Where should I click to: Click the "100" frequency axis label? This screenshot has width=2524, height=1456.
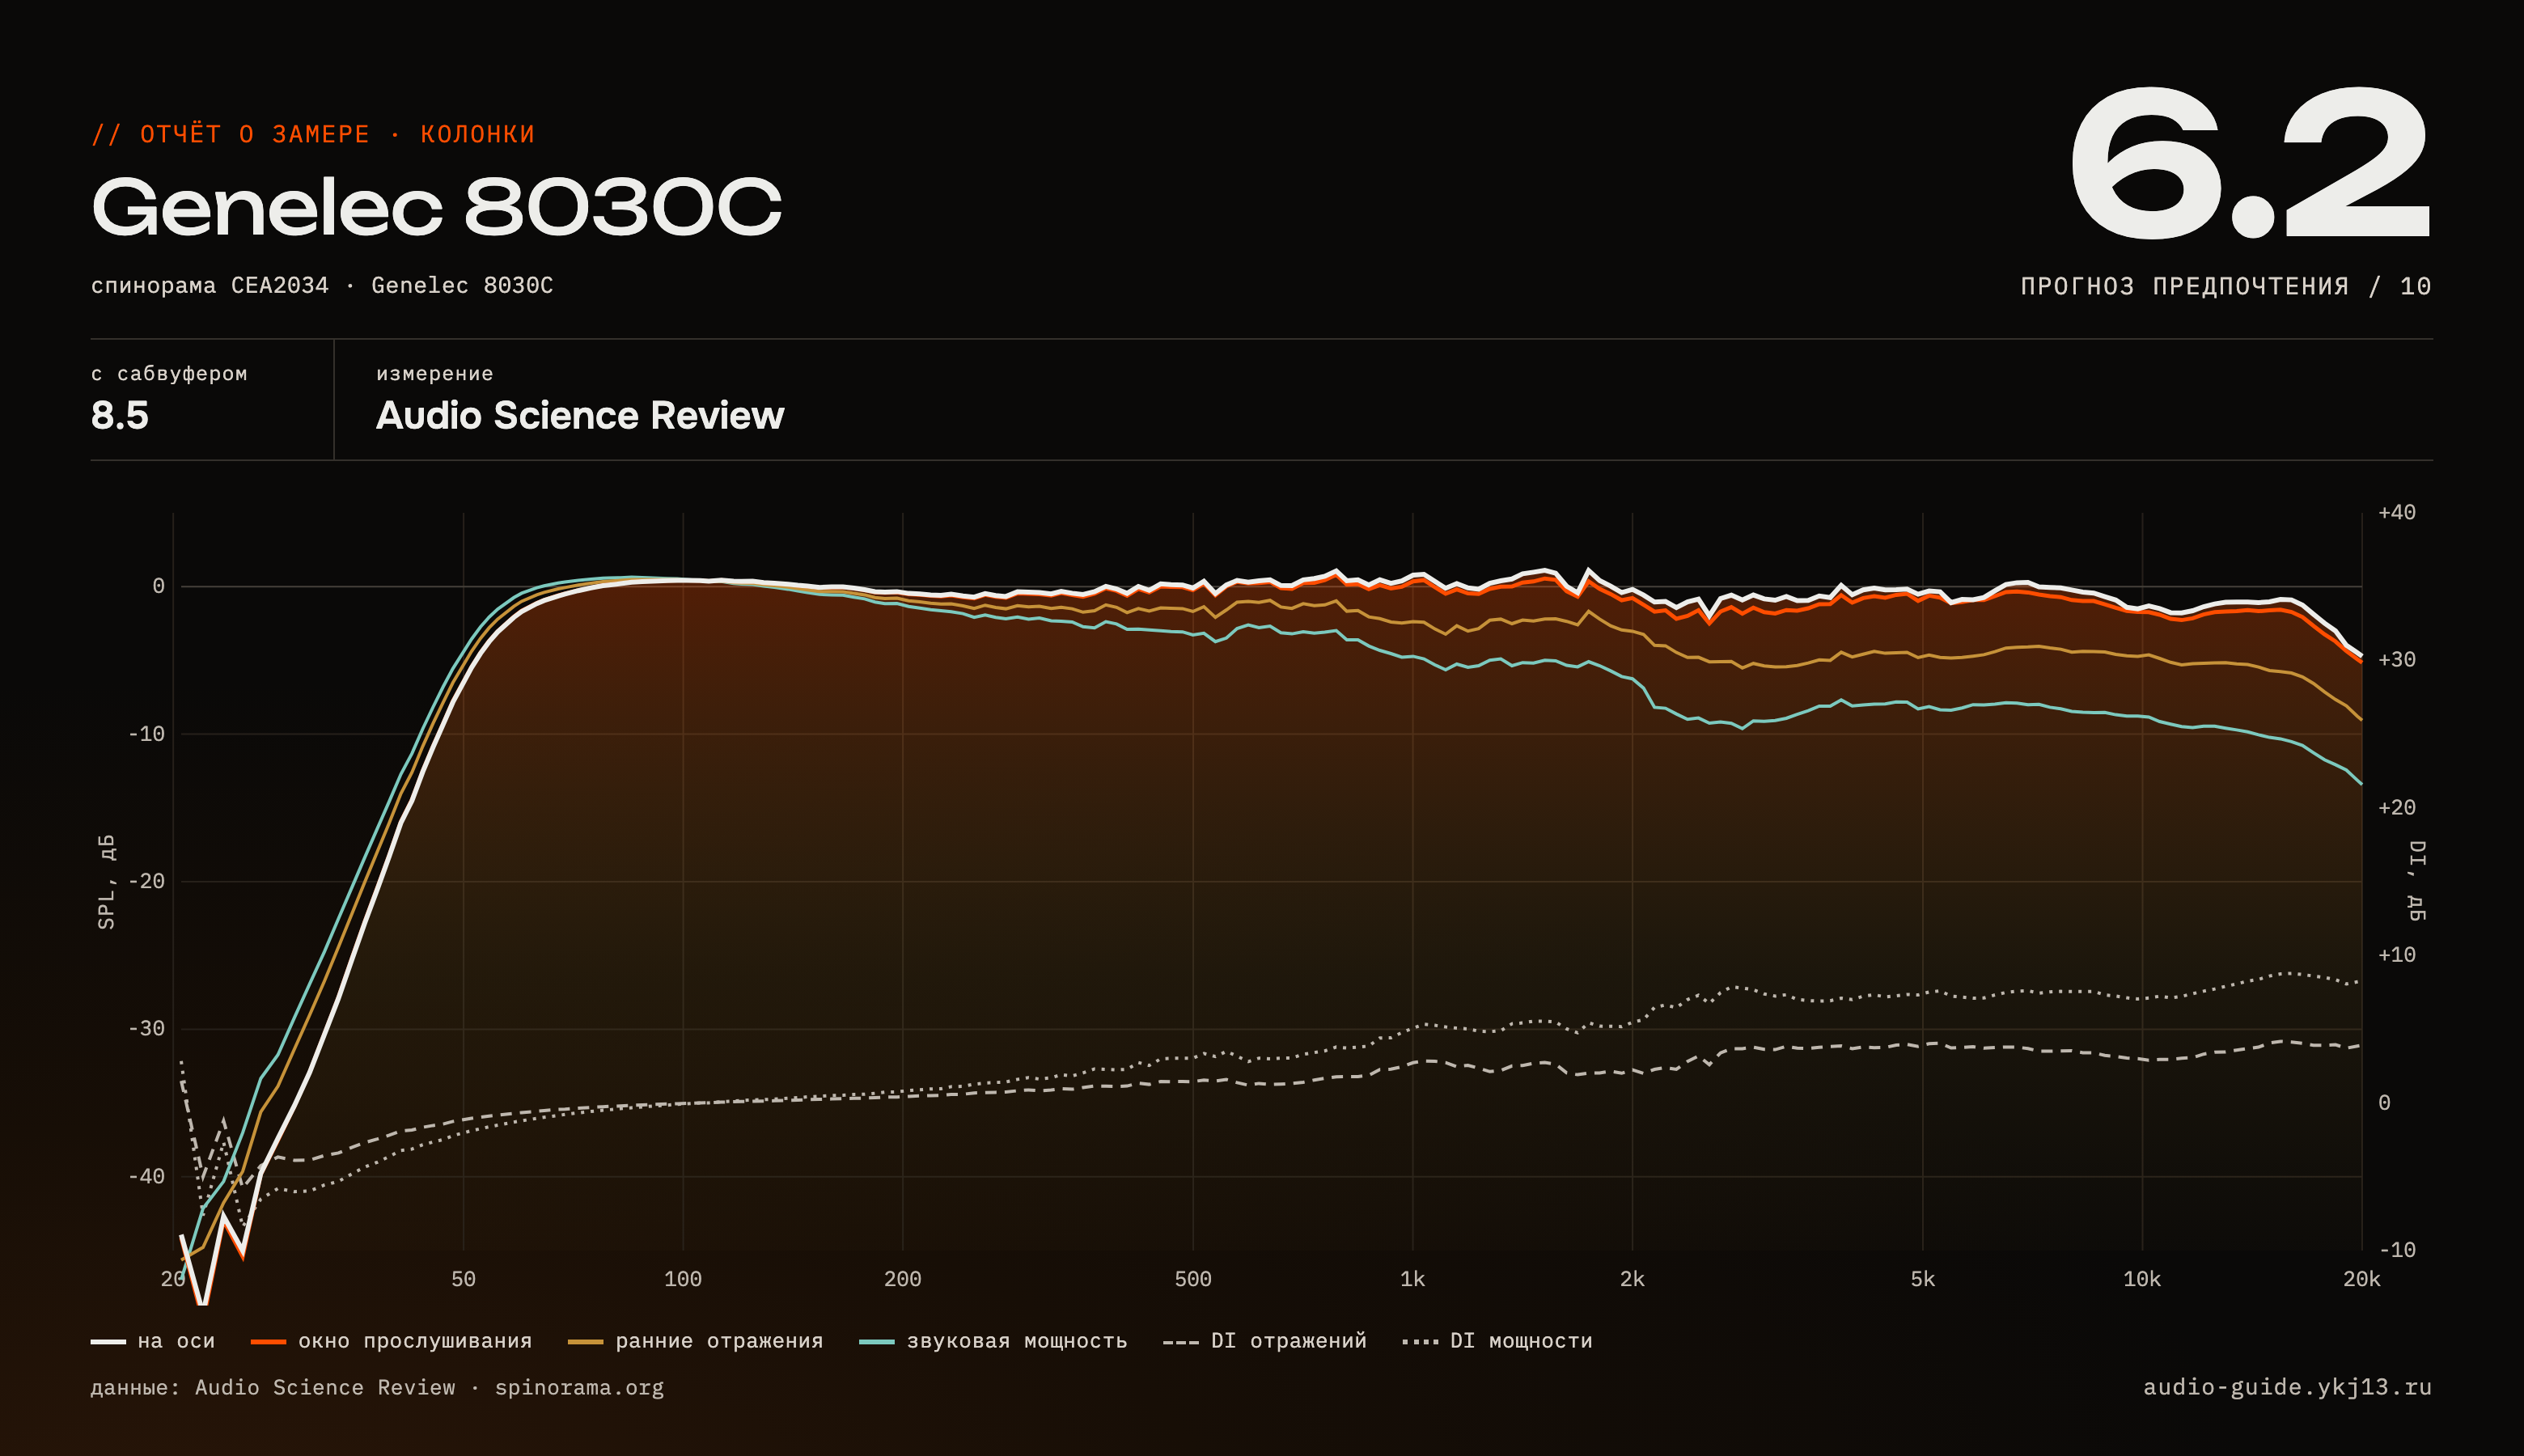[683, 1279]
